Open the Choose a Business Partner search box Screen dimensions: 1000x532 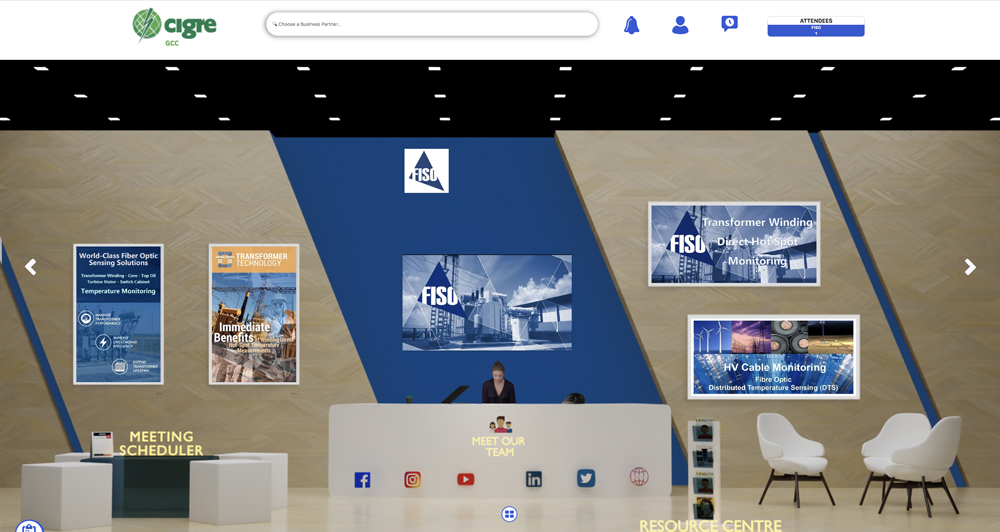pyautogui.click(x=432, y=24)
